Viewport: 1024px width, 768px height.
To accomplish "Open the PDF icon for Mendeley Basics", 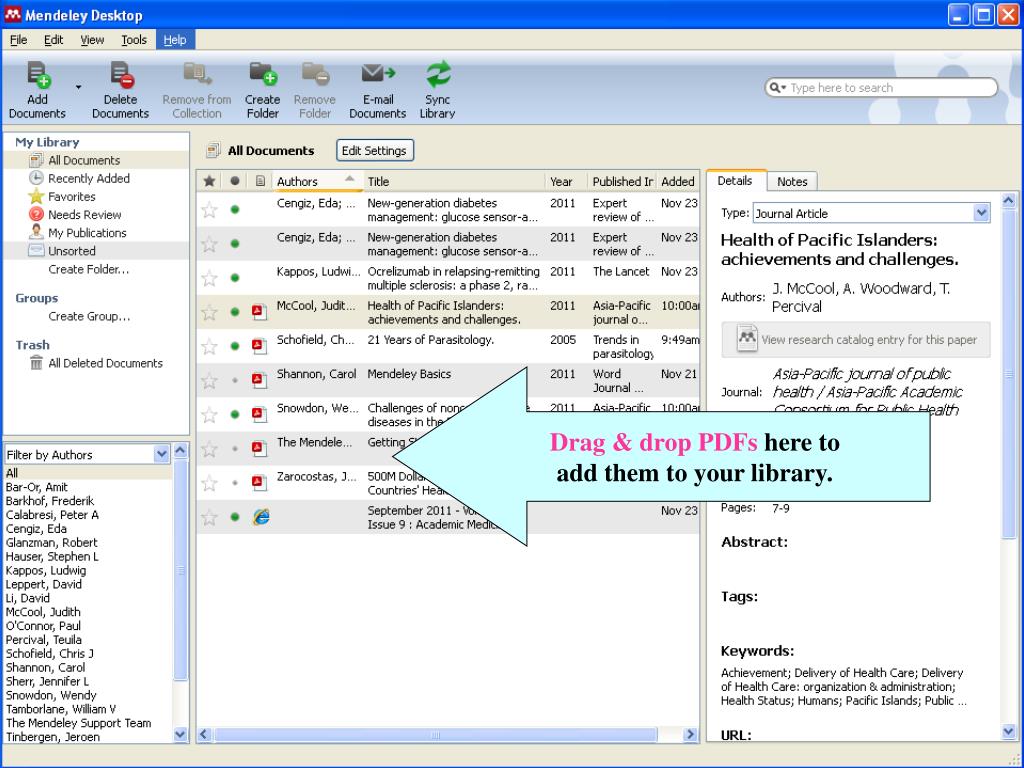I will tap(259, 380).
